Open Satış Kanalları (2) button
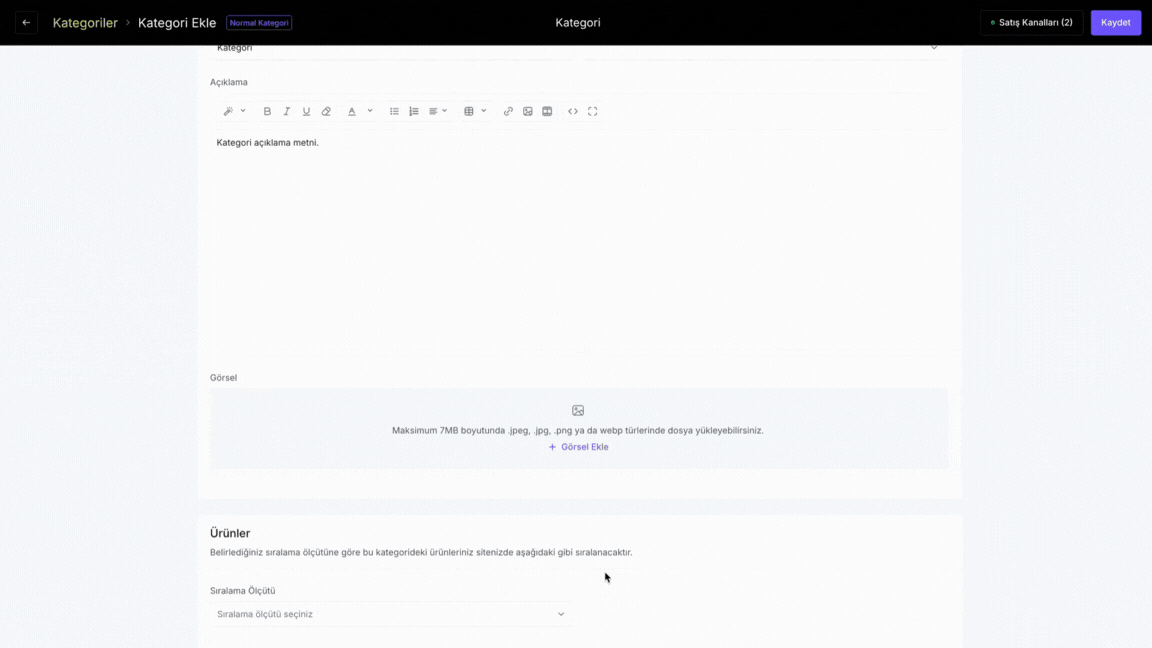This screenshot has height=648, width=1152. point(1032,23)
